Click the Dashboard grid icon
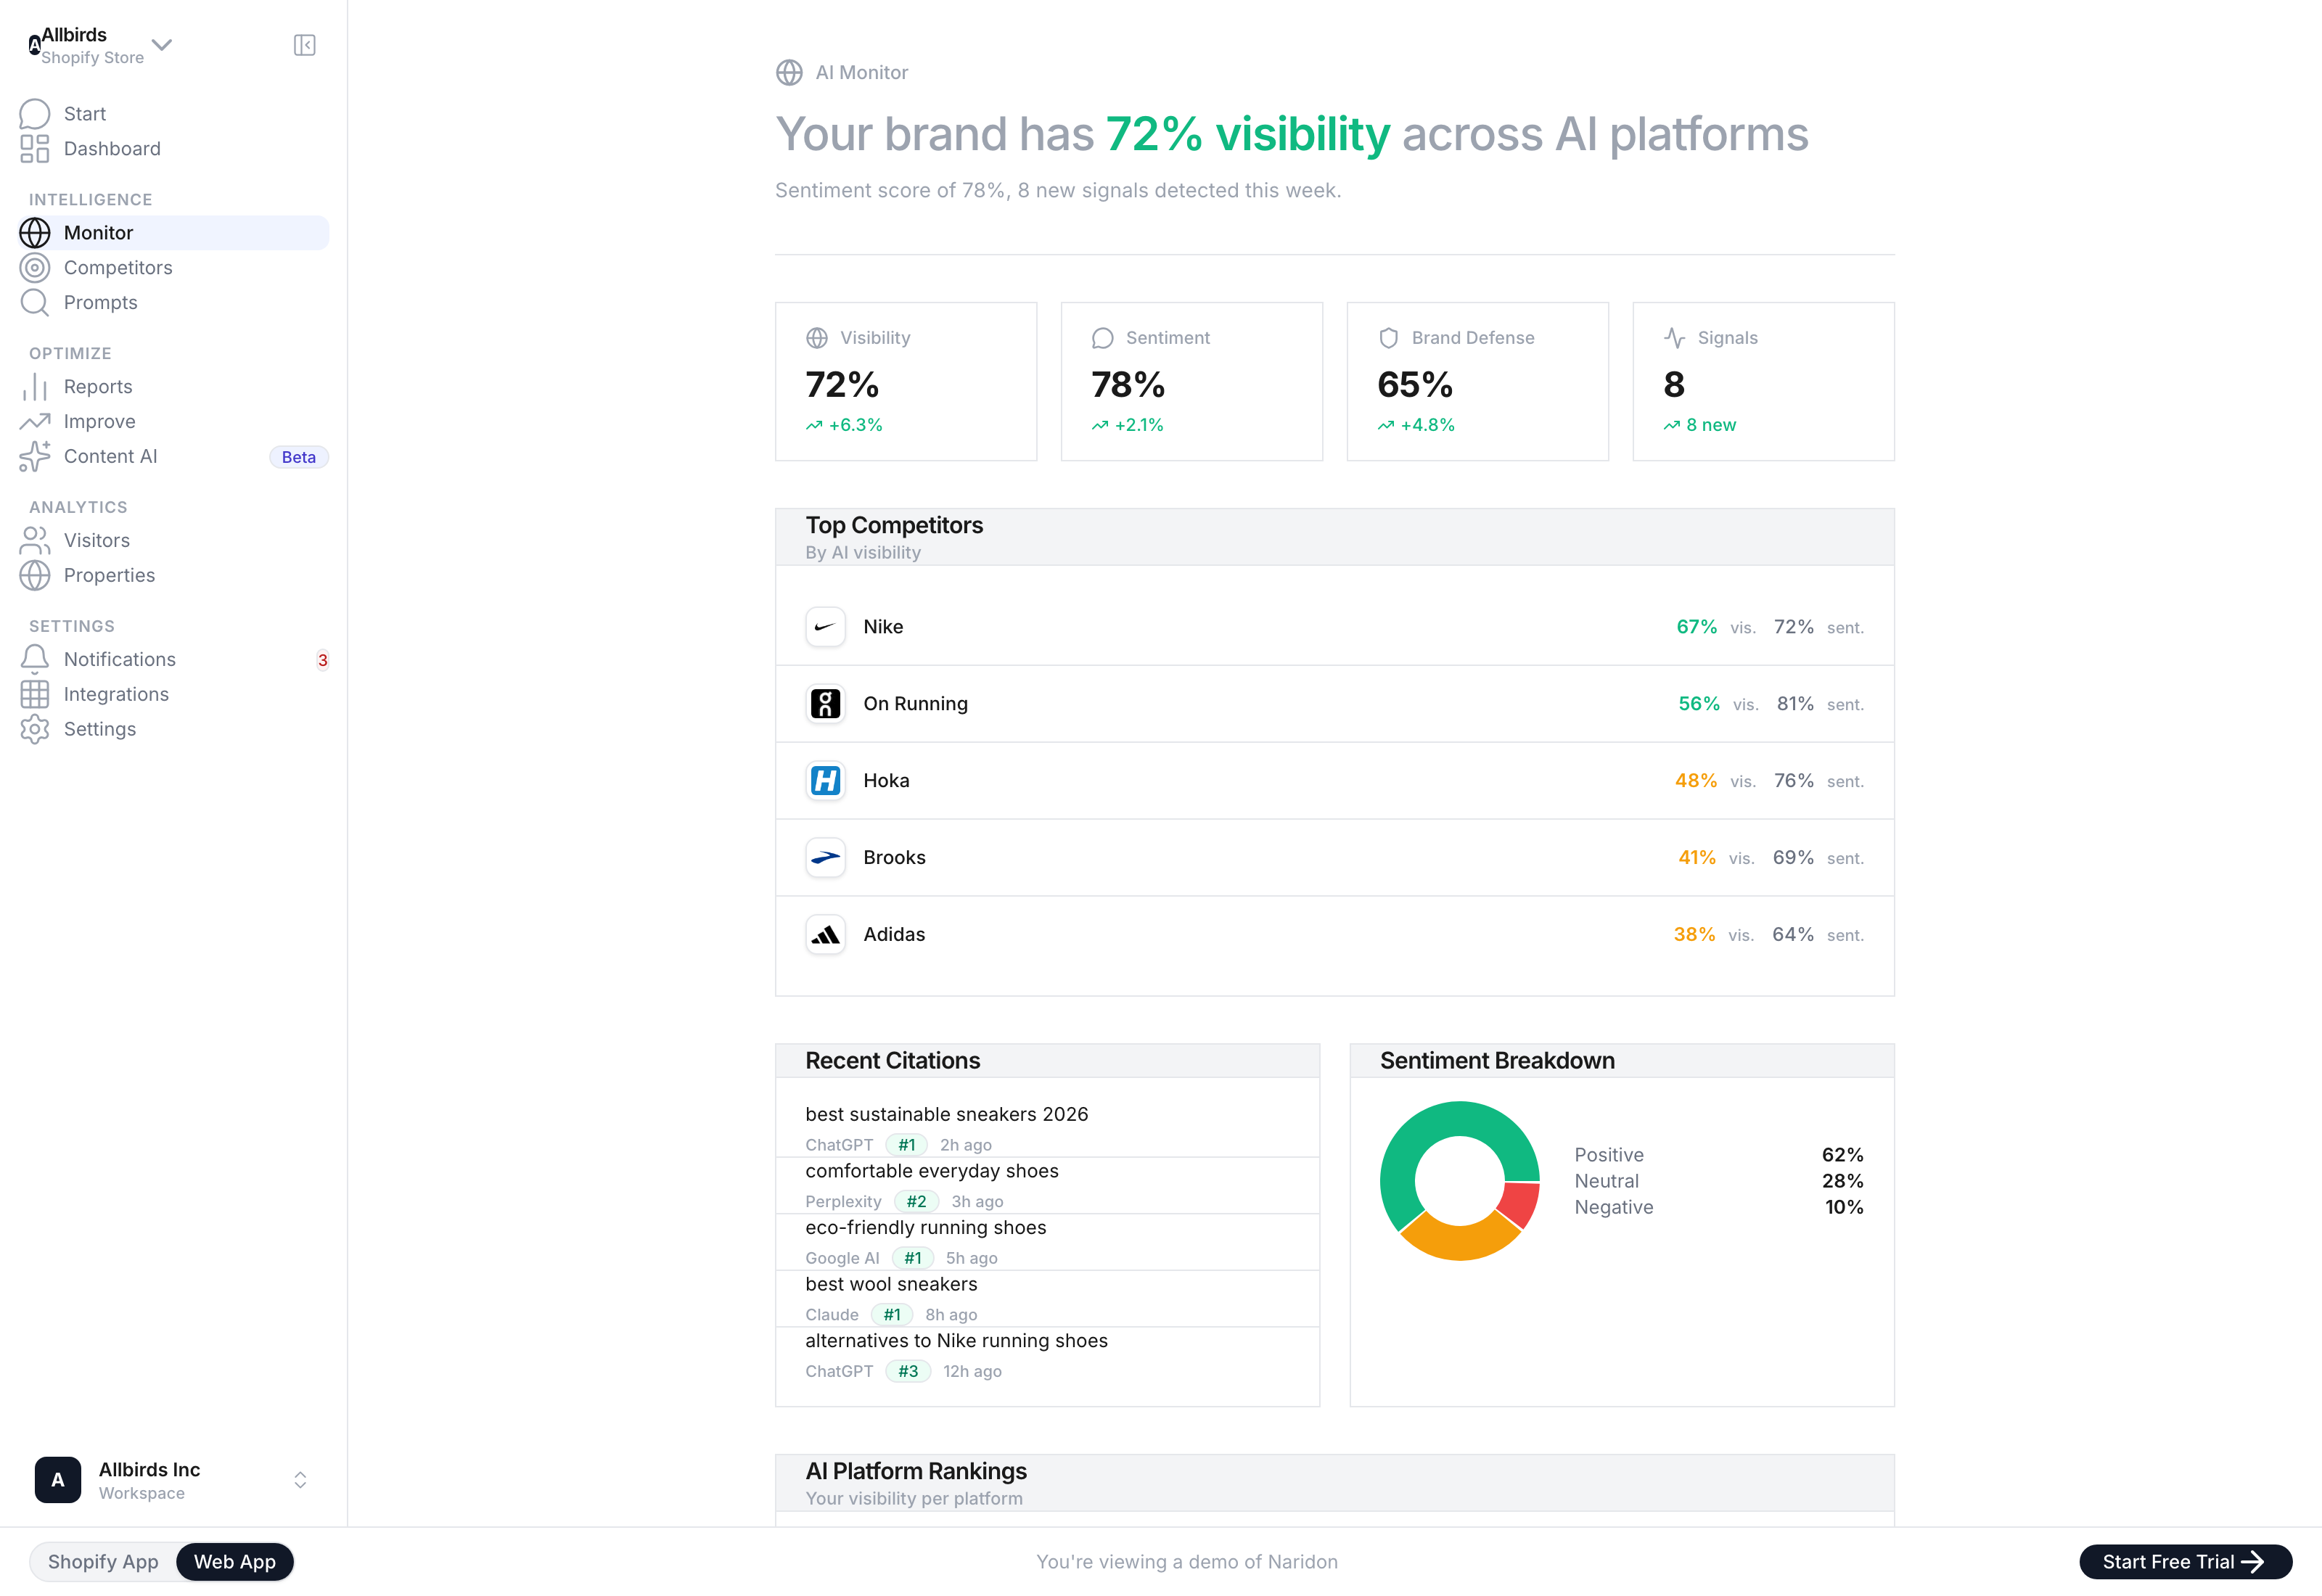The image size is (2322, 1596). pyautogui.click(x=35, y=149)
